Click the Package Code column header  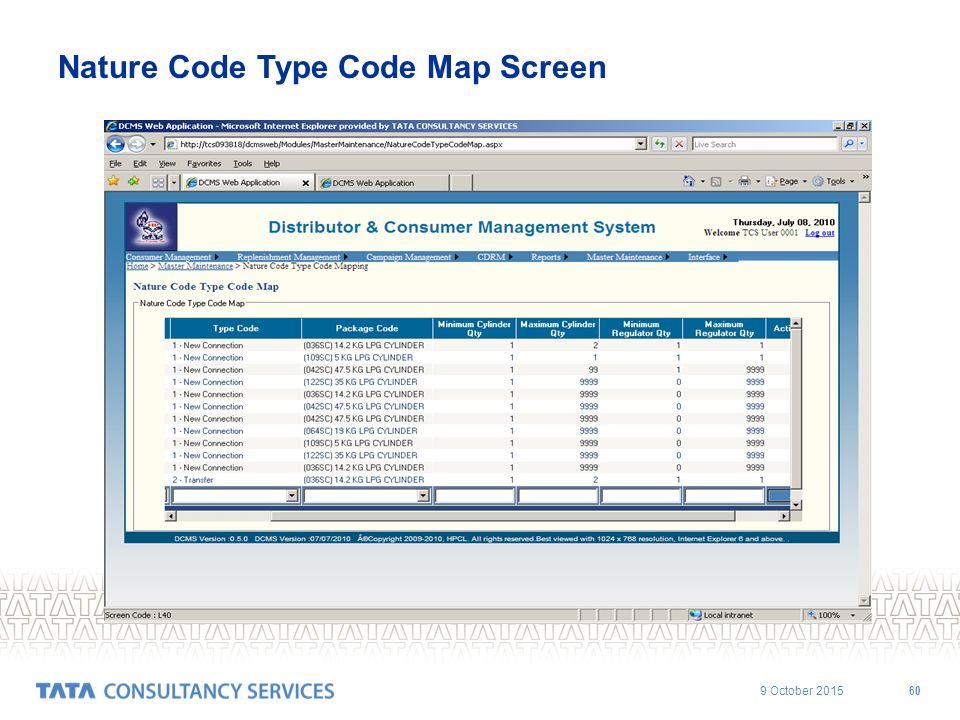pos(367,328)
